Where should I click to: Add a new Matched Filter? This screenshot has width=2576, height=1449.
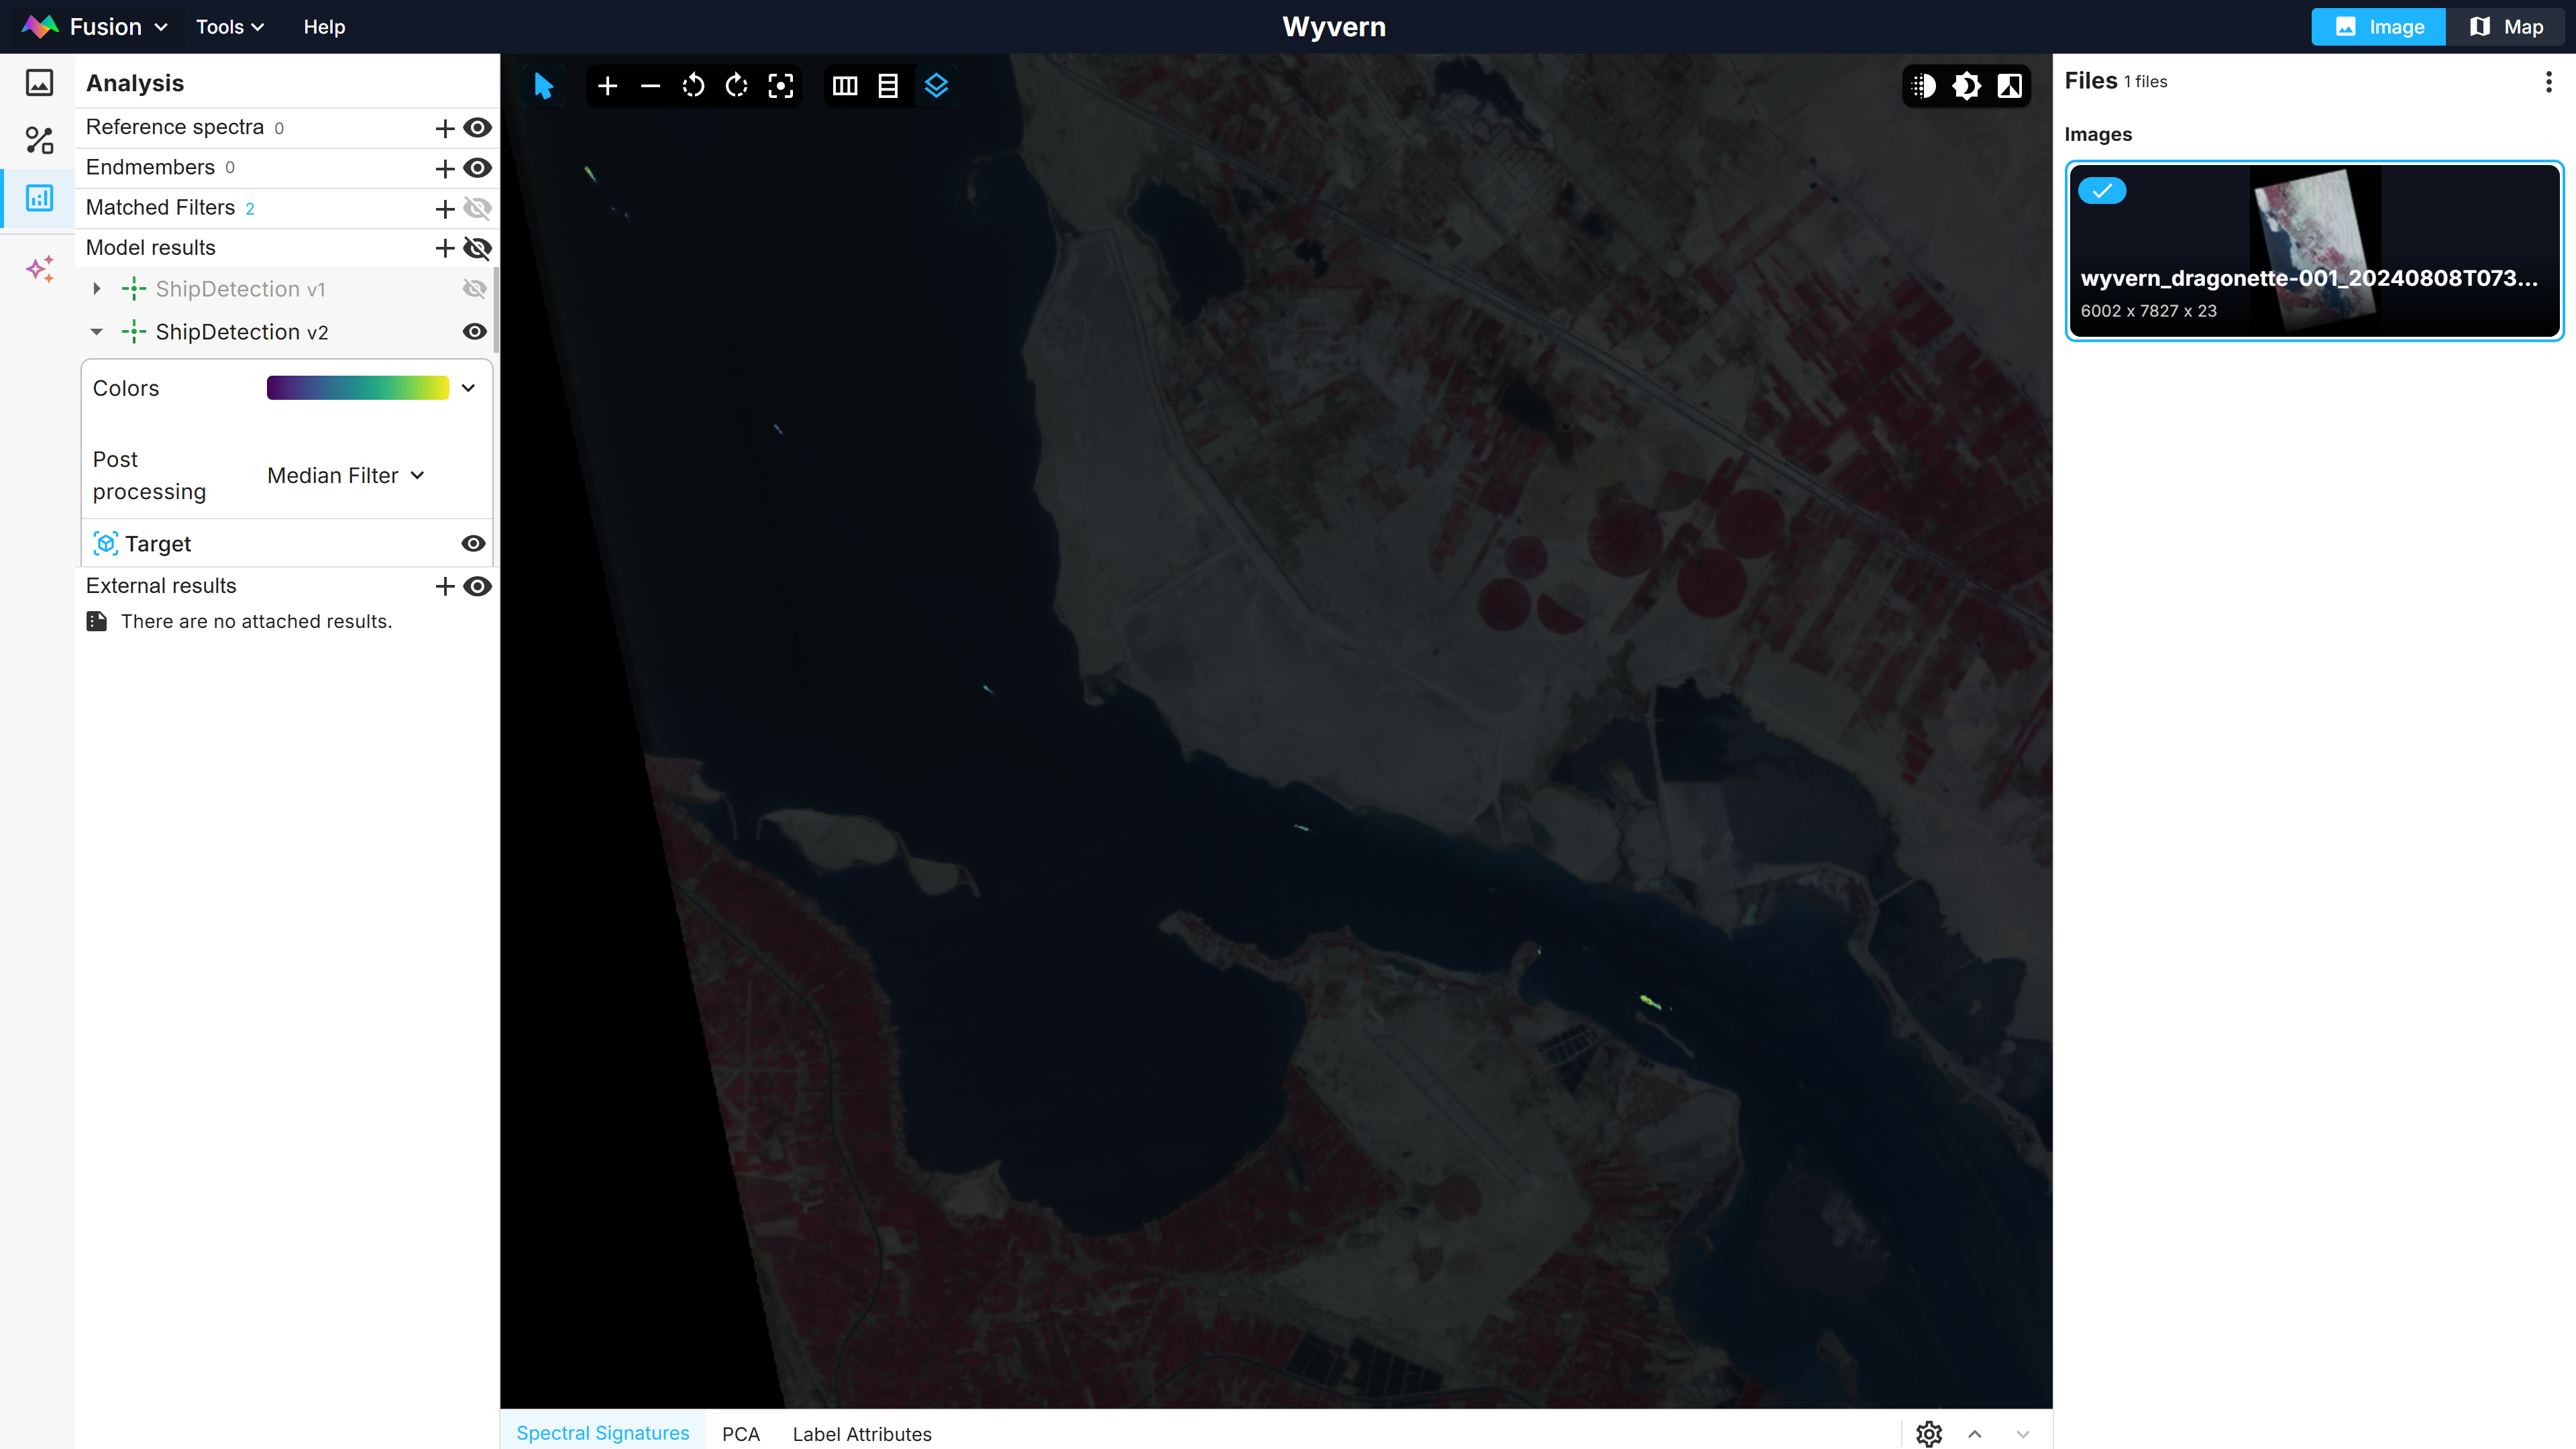click(445, 208)
